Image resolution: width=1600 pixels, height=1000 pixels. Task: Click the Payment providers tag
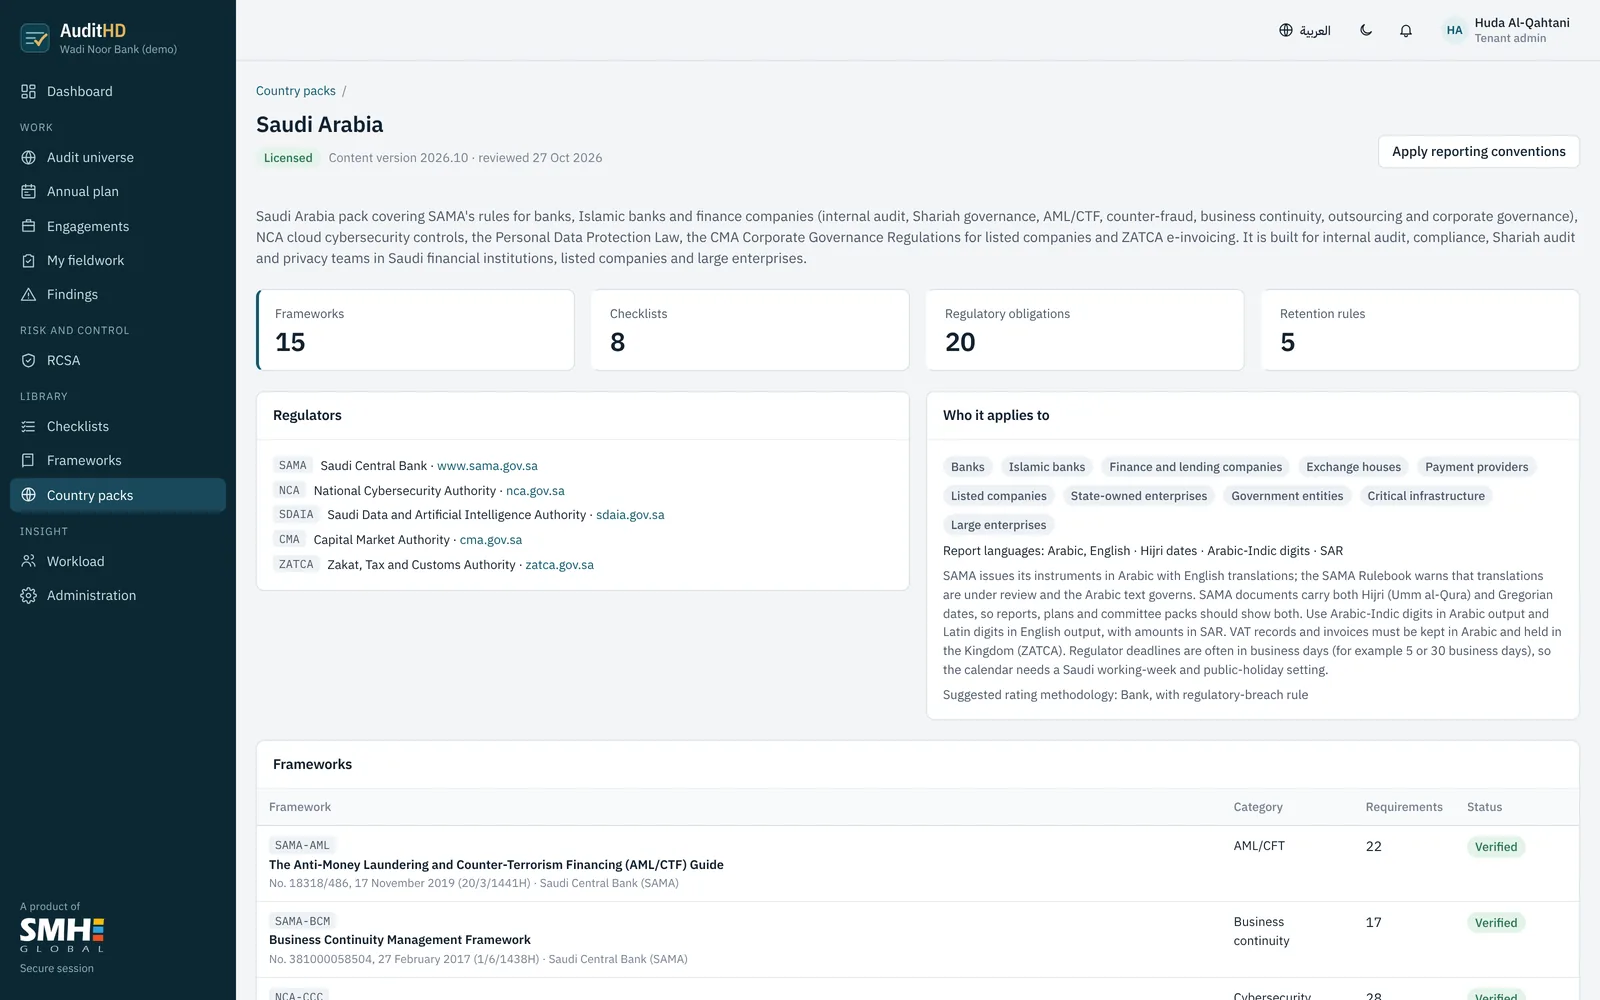tap(1476, 467)
